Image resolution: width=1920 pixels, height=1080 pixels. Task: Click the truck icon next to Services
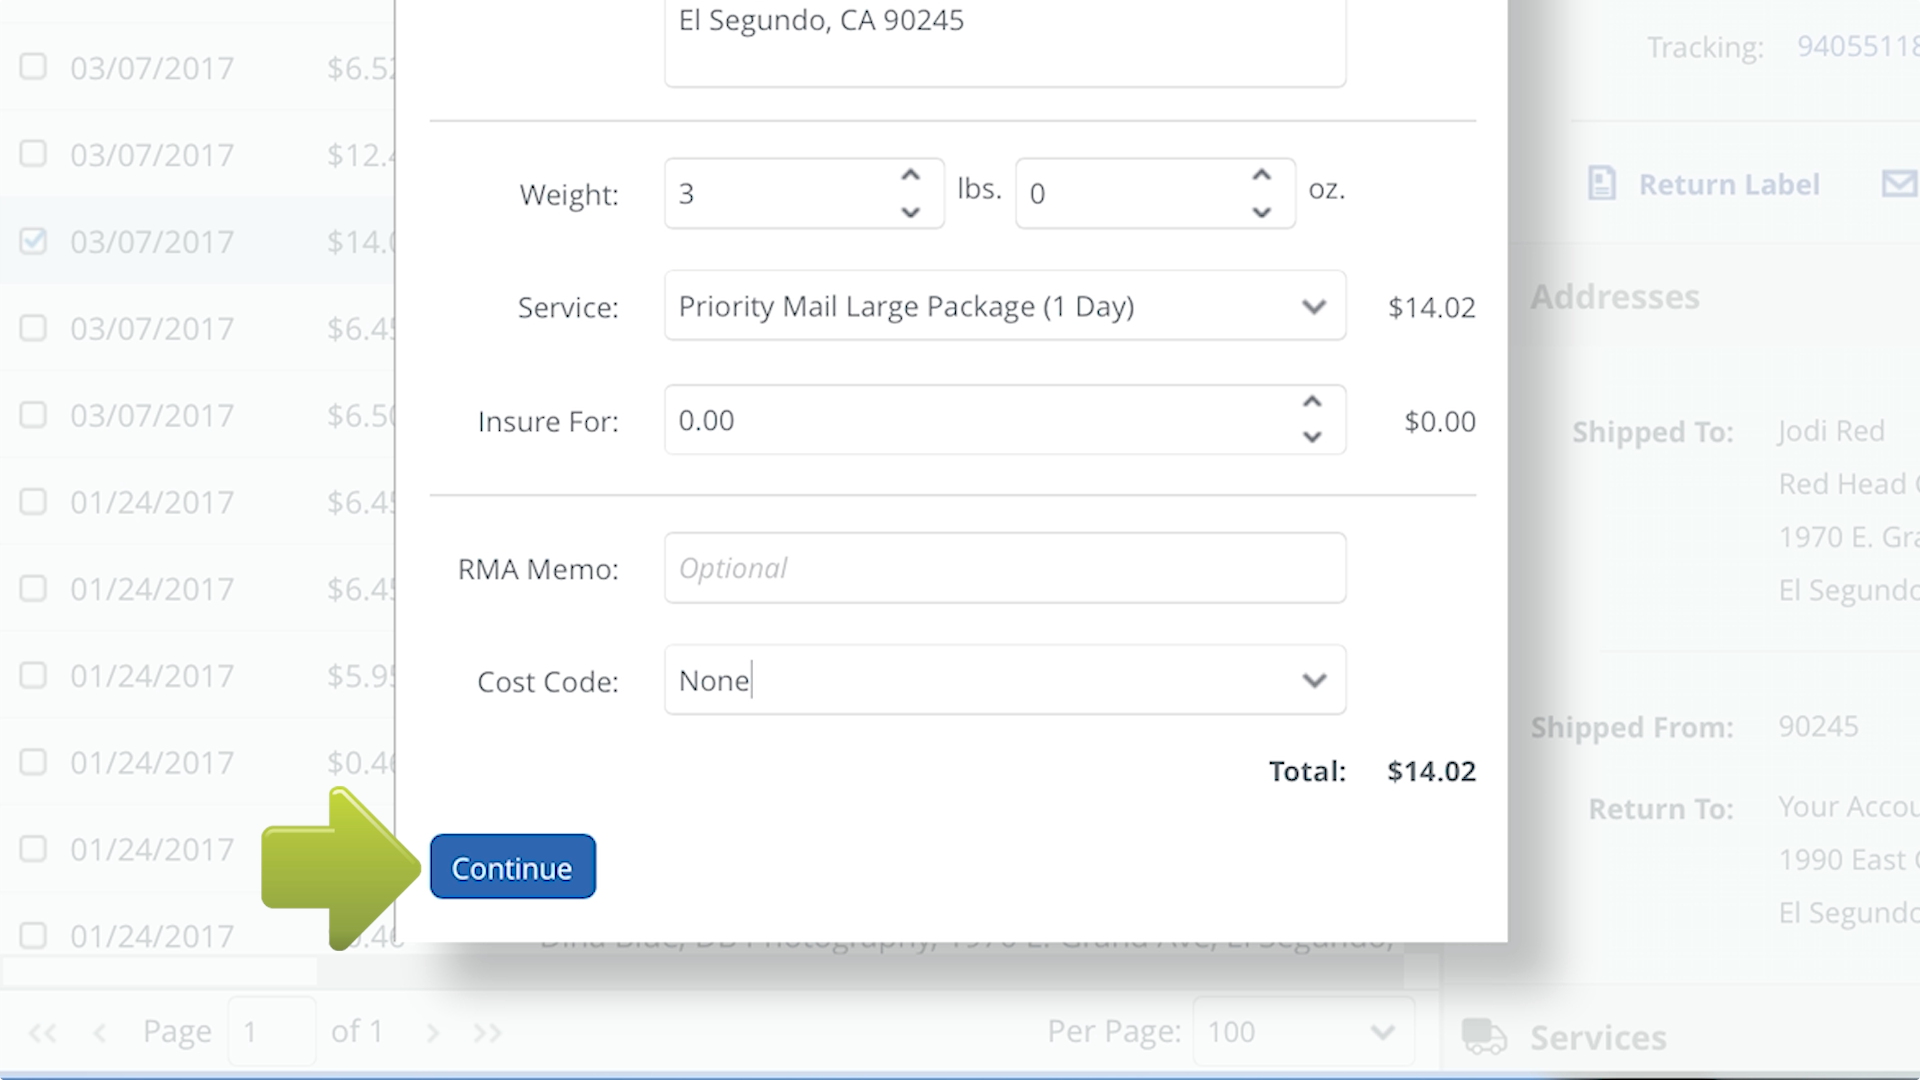(x=1484, y=1037)
